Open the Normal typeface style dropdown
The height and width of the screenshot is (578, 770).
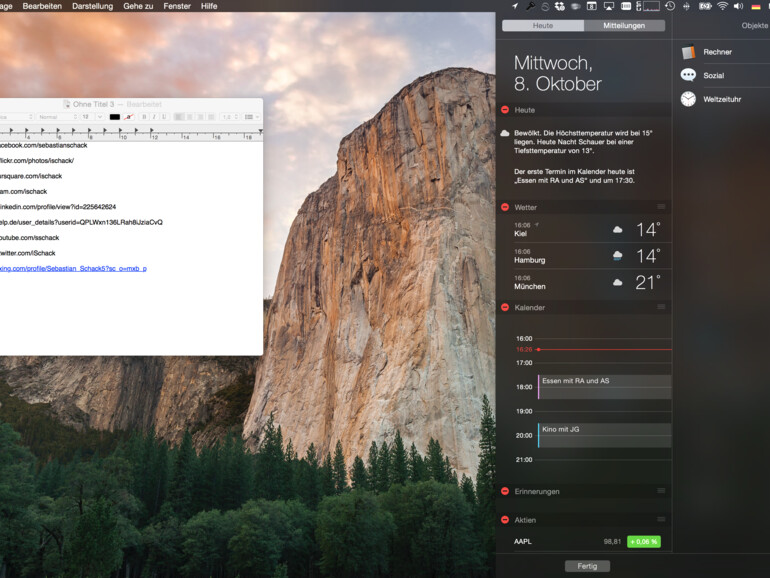57,117
